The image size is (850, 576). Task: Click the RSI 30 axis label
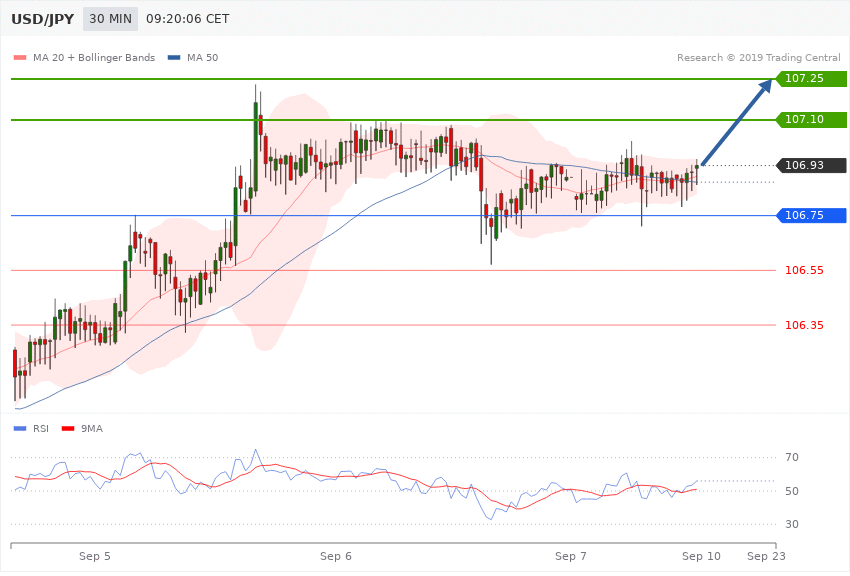click(x=792, y=524)
